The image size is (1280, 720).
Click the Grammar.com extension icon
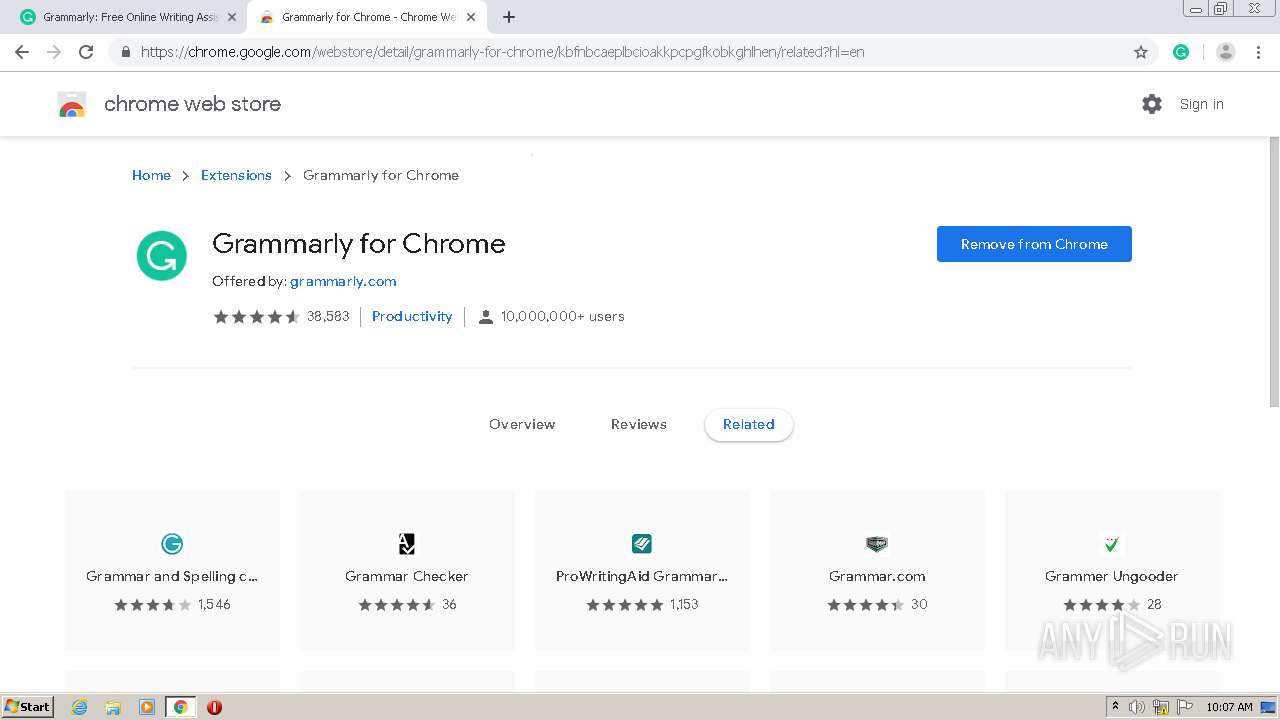(877, 544)
